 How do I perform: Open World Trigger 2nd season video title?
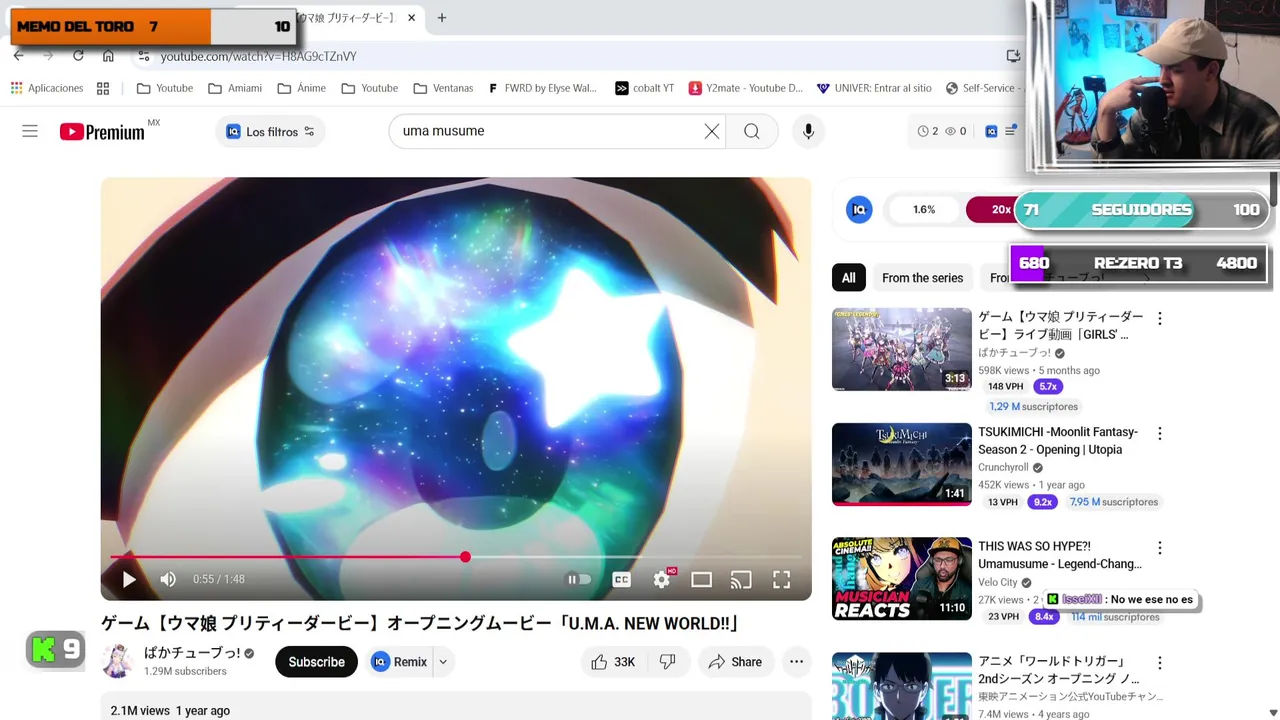(1058, 670)
